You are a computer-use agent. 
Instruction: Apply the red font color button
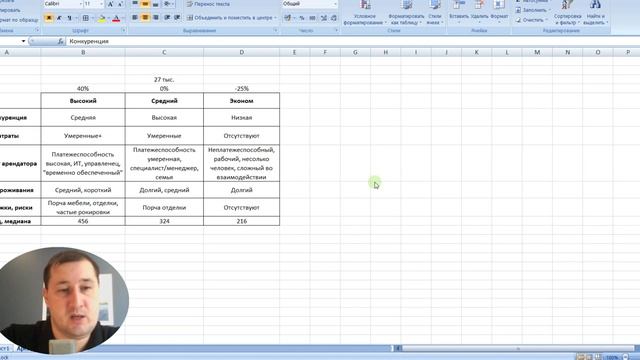[116, 18]
